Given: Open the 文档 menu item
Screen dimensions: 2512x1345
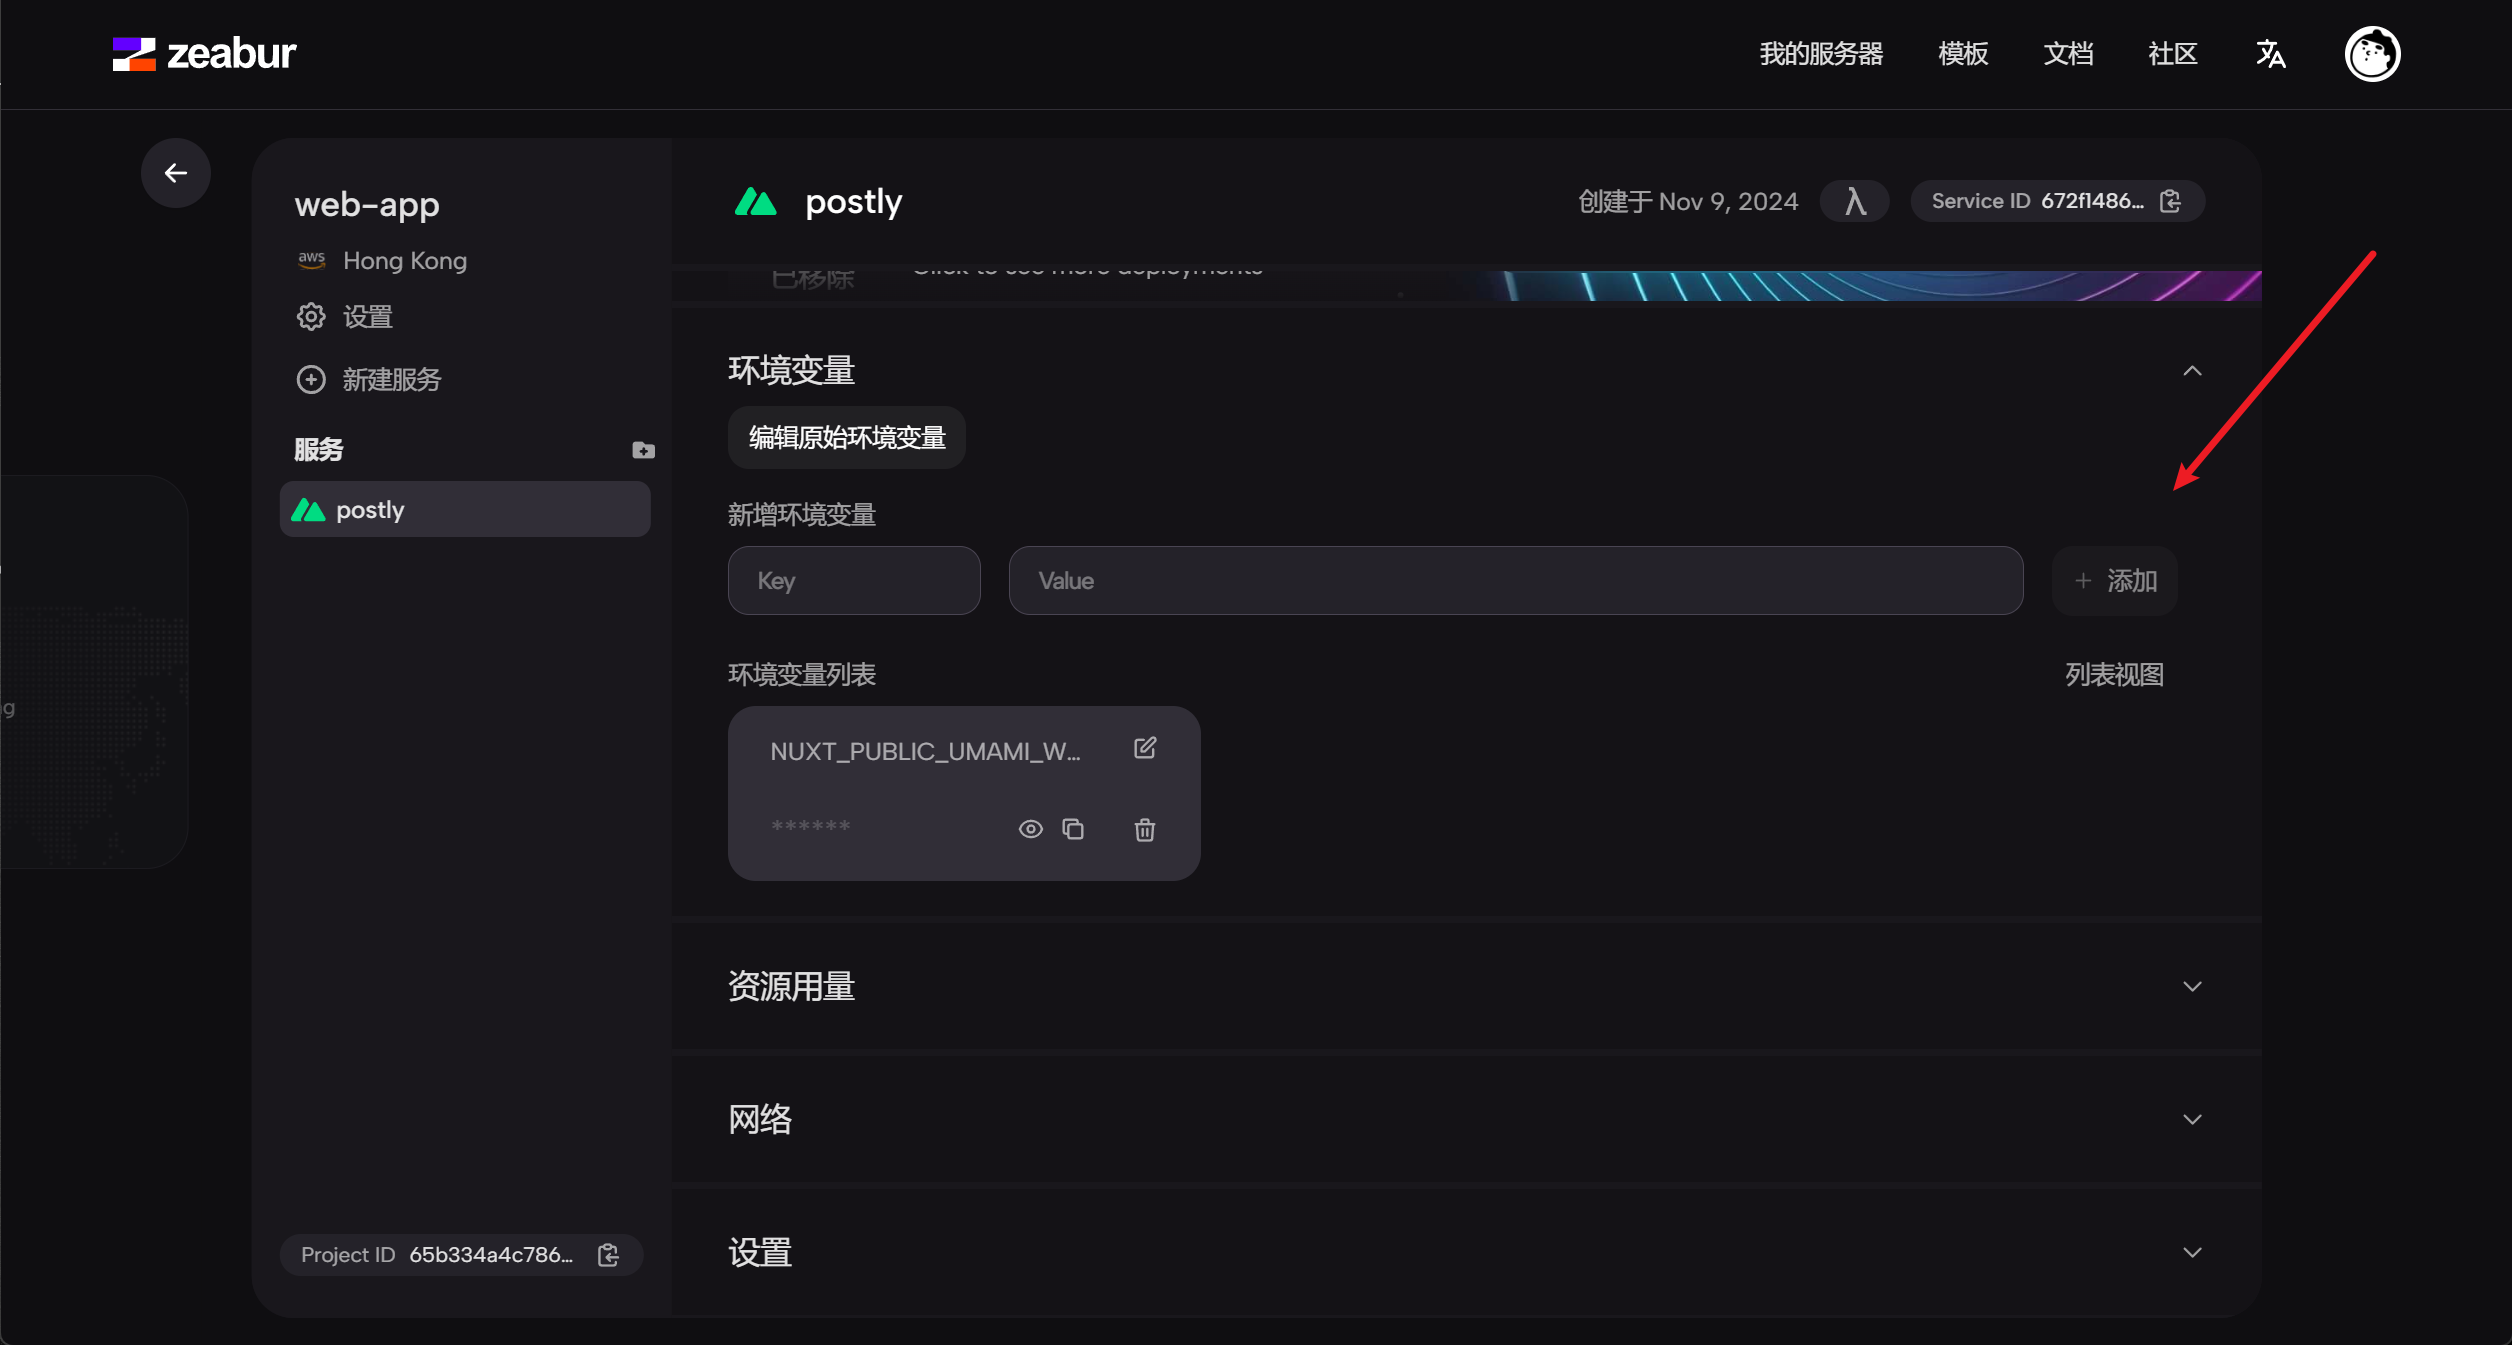Looking at the screenshot, I should tap(2068, 53).
